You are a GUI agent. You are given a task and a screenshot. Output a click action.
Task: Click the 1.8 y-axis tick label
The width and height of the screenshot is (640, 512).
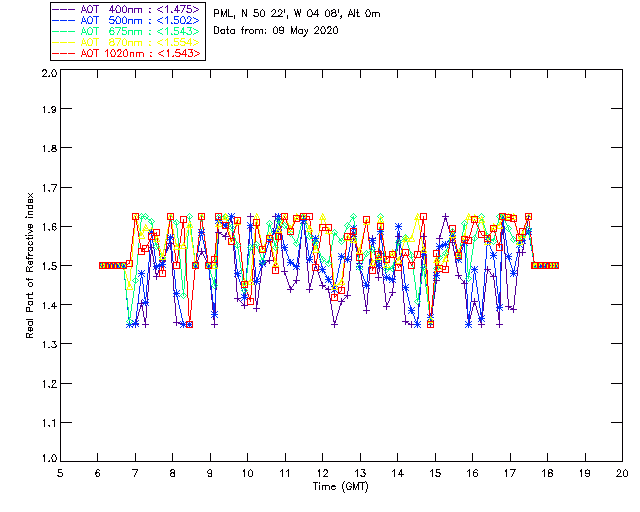coord(49,148)
